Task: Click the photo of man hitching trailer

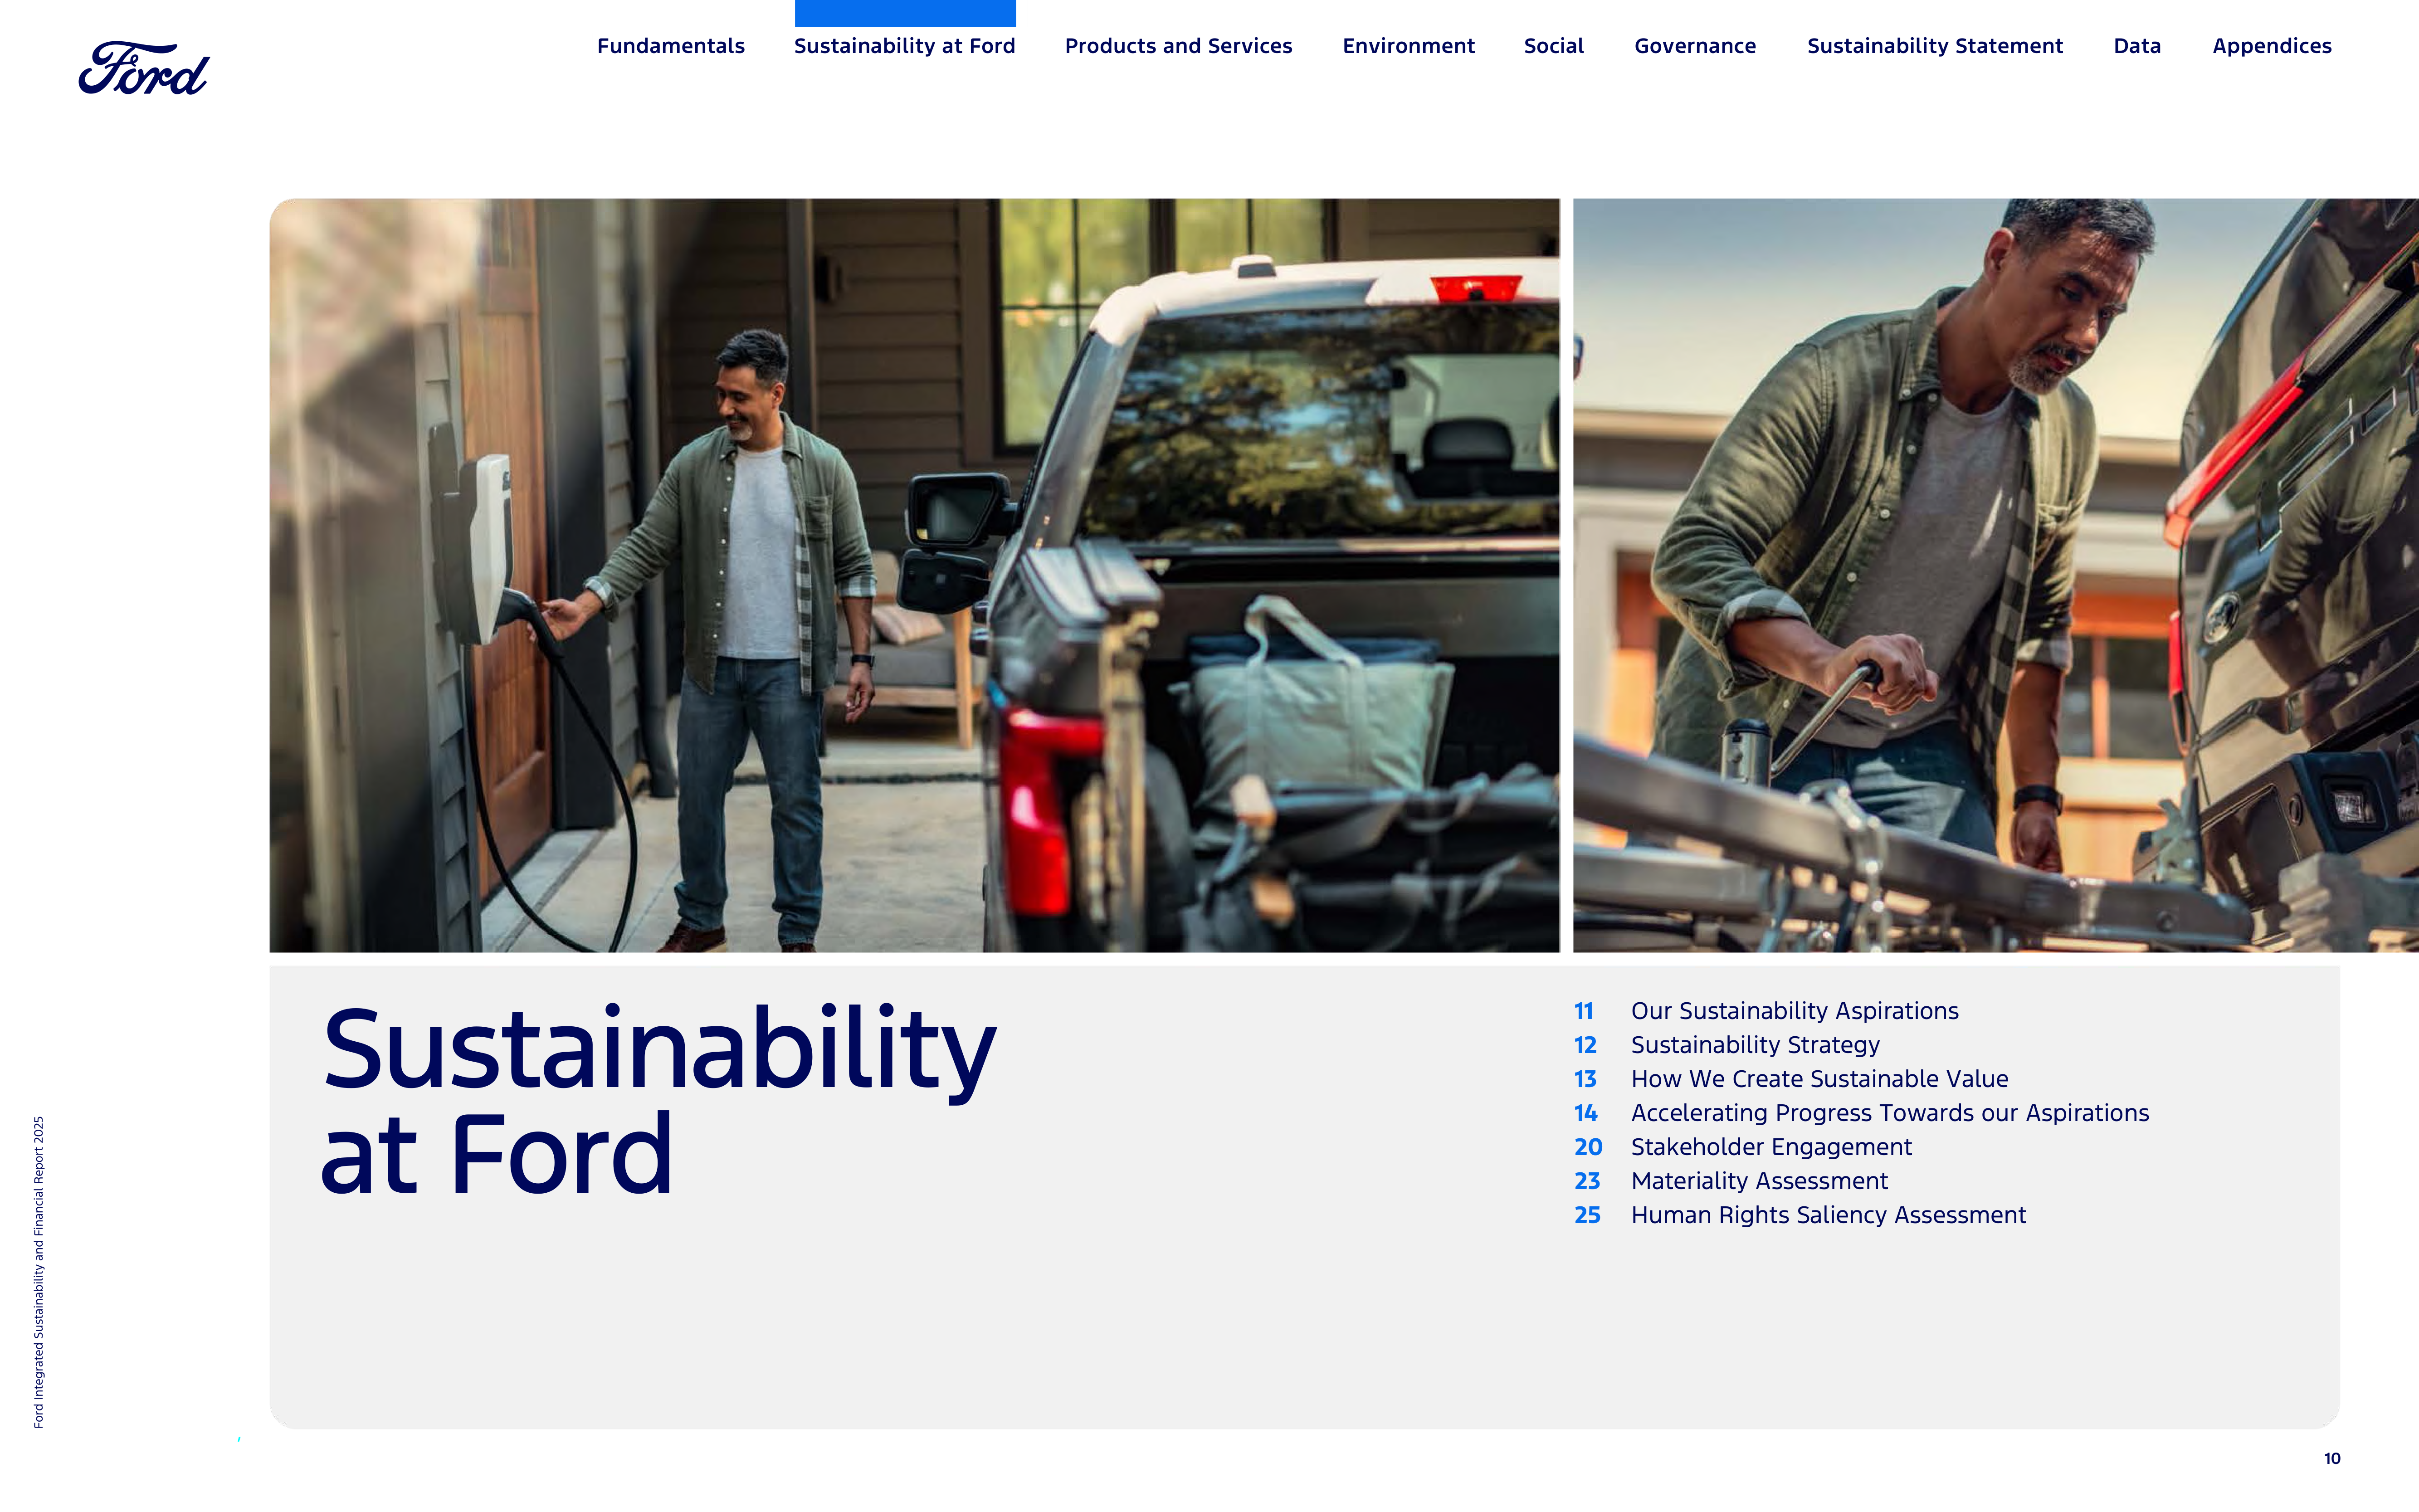Action: [1995, 575]
